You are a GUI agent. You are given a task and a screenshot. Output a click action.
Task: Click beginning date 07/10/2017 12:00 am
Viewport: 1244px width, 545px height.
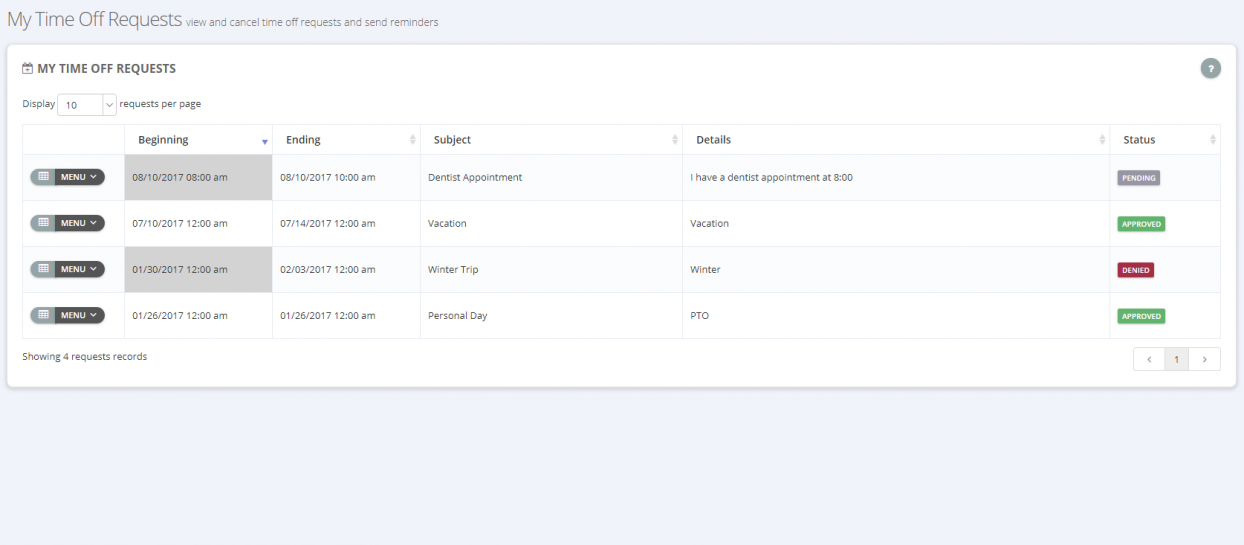click(x=180, y=223)
